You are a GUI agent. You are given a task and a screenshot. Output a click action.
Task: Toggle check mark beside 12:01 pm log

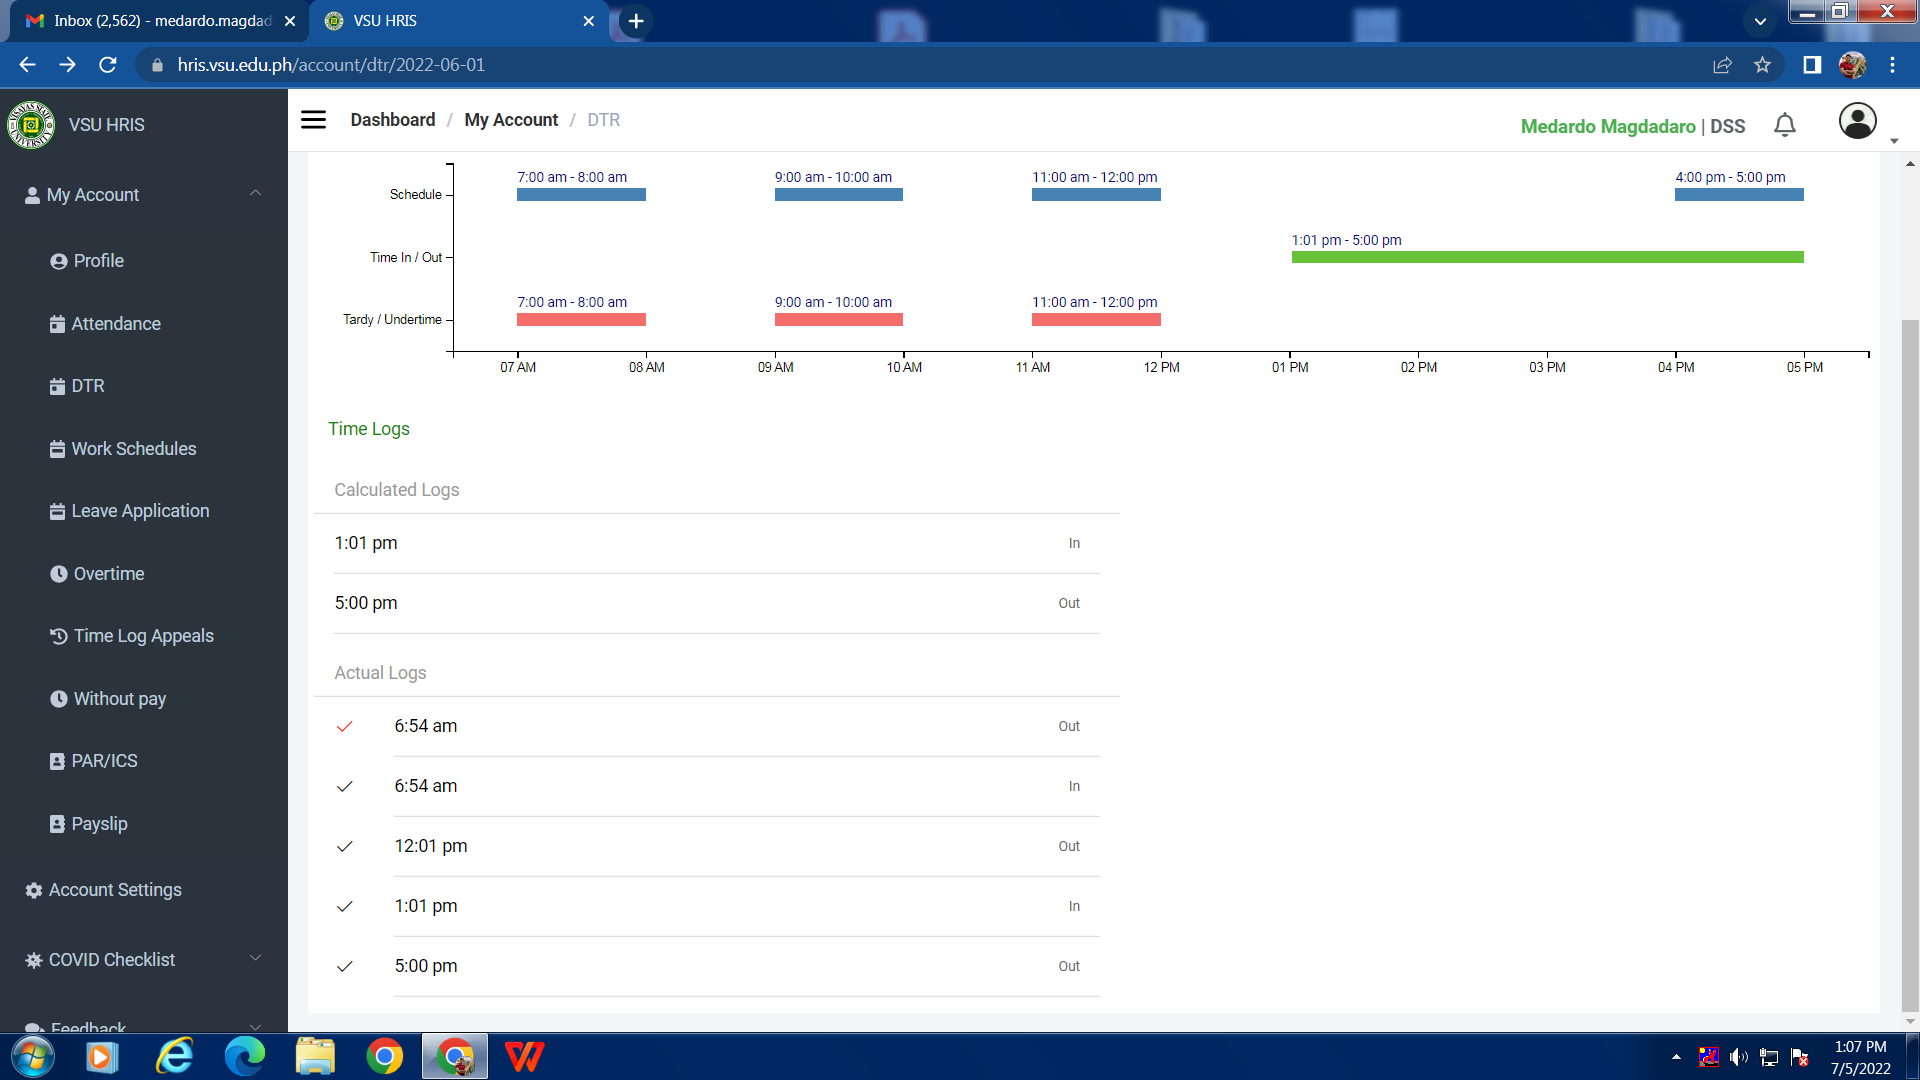point(345,847)
